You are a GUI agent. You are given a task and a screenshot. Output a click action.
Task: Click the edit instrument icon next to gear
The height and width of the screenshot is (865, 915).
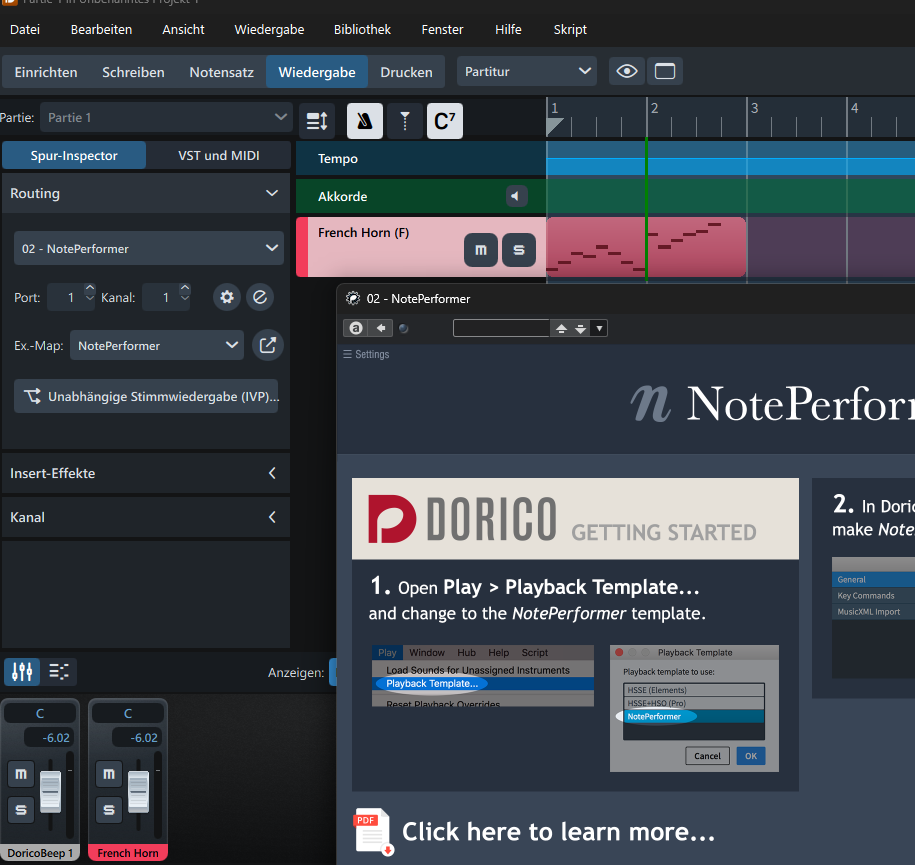click(260, 298)
